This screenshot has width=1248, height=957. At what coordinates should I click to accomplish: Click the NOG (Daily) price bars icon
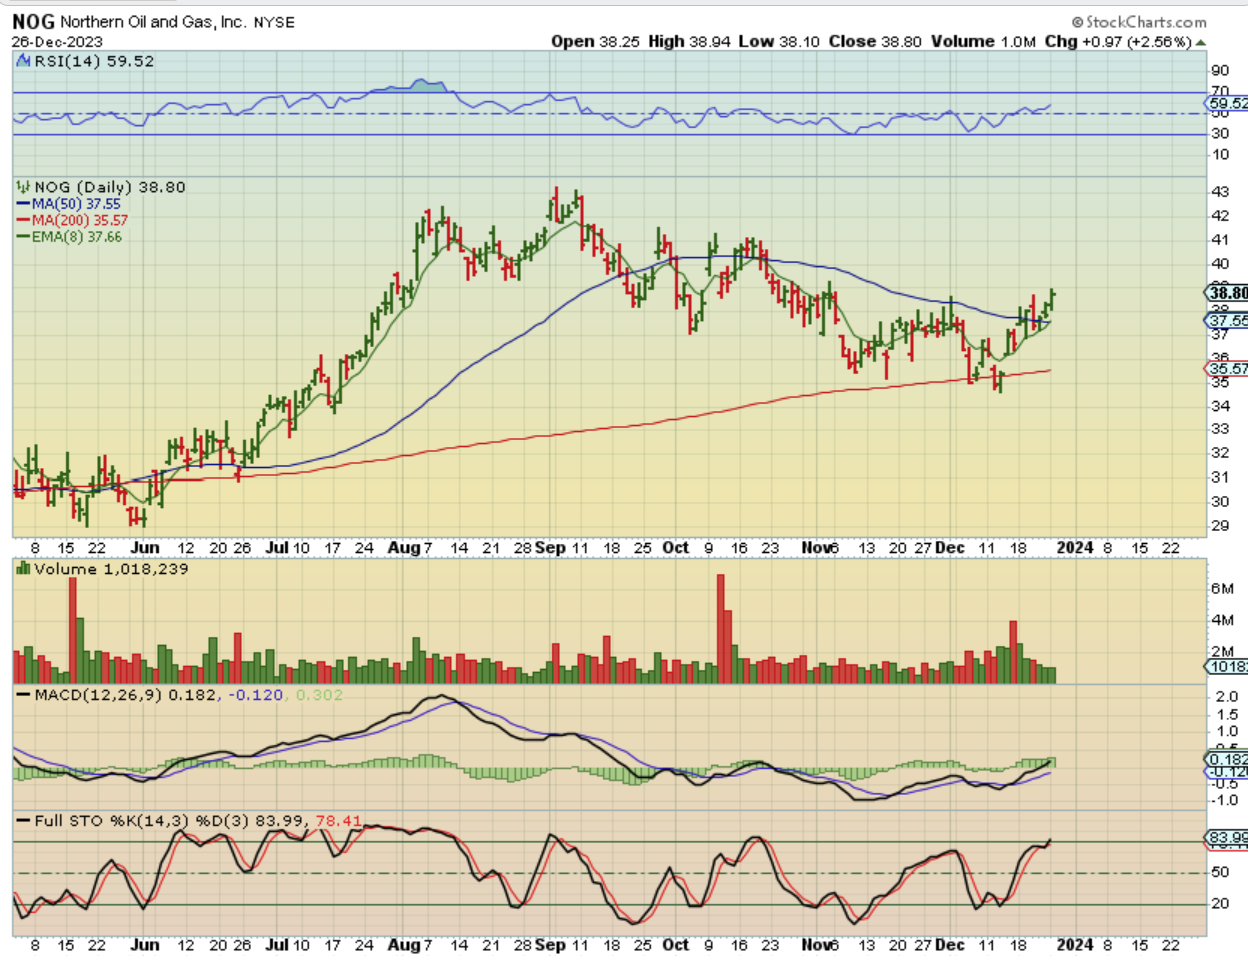point(23,187)
